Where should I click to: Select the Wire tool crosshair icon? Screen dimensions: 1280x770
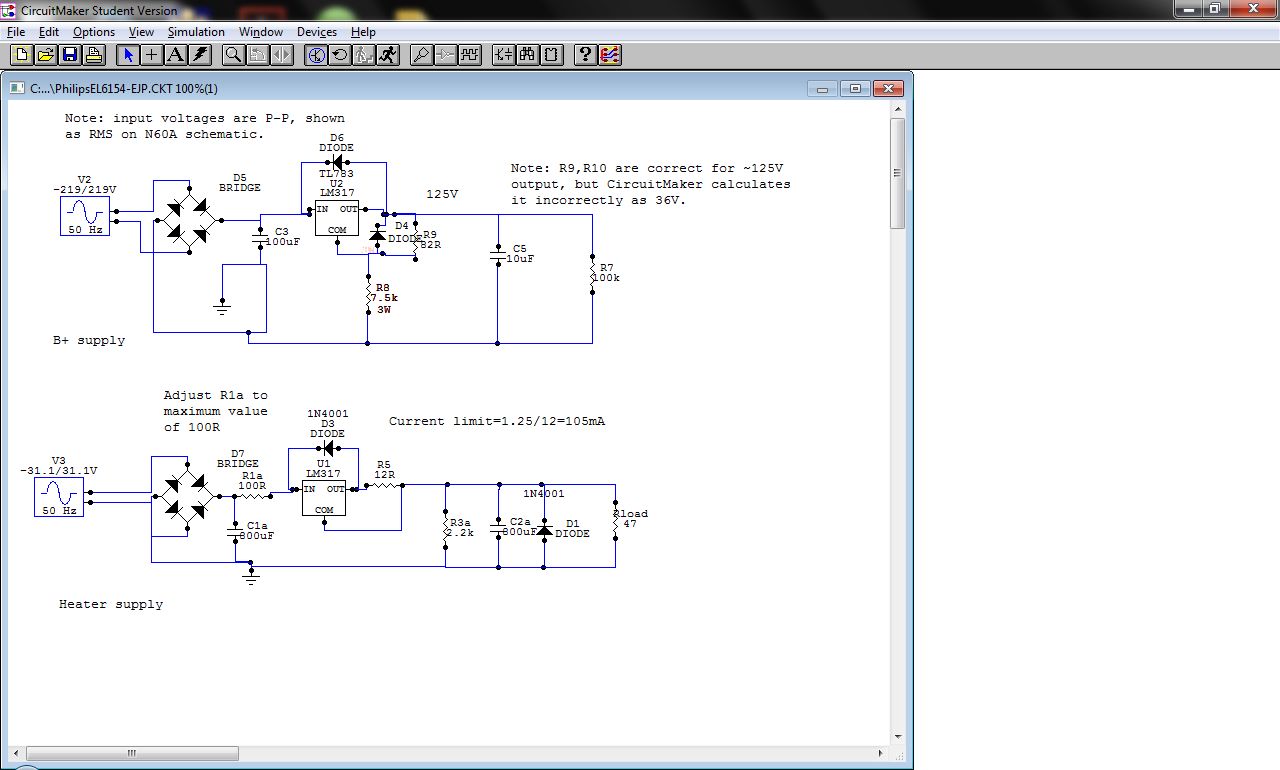(x=152, y=55)
